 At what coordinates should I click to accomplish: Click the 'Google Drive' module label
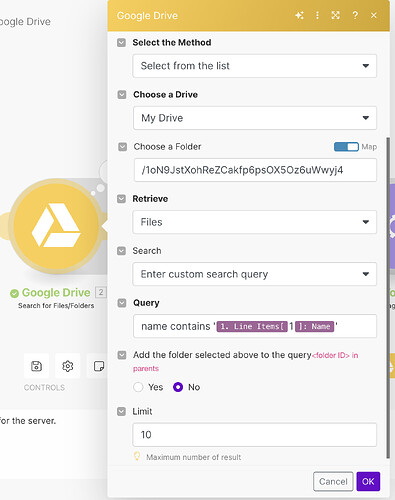[x=56, y=293]
